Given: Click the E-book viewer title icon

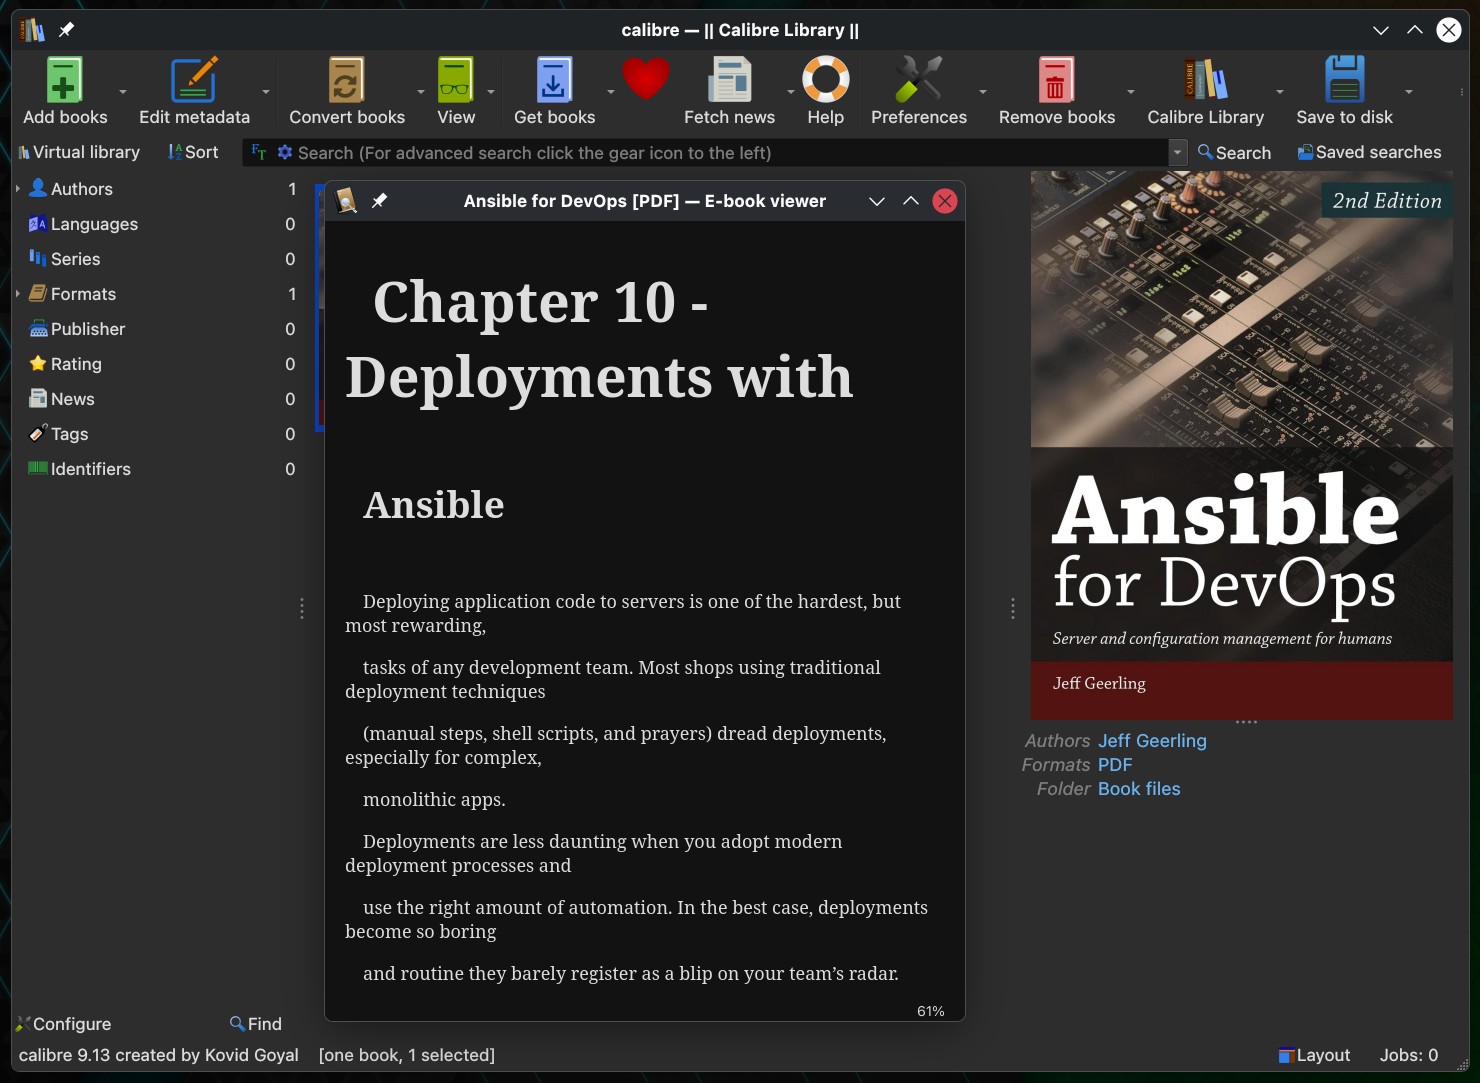Looking at the screenshot, I should pos(346,201).
